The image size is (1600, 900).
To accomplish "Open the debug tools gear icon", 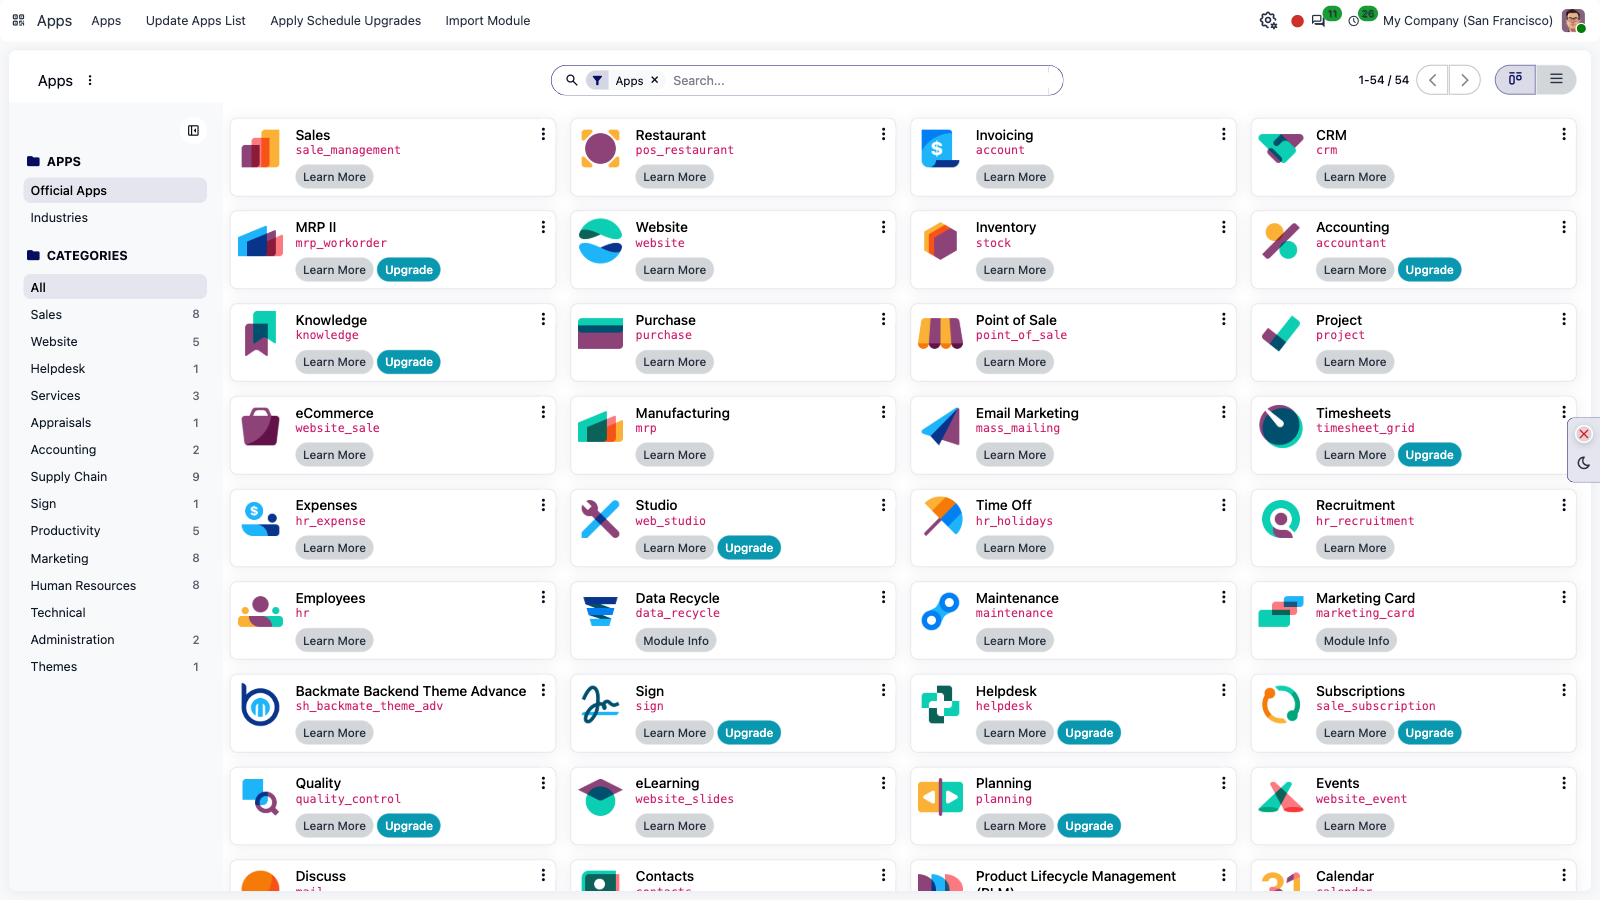I will pyautogui.click(x=1268, y=20).
